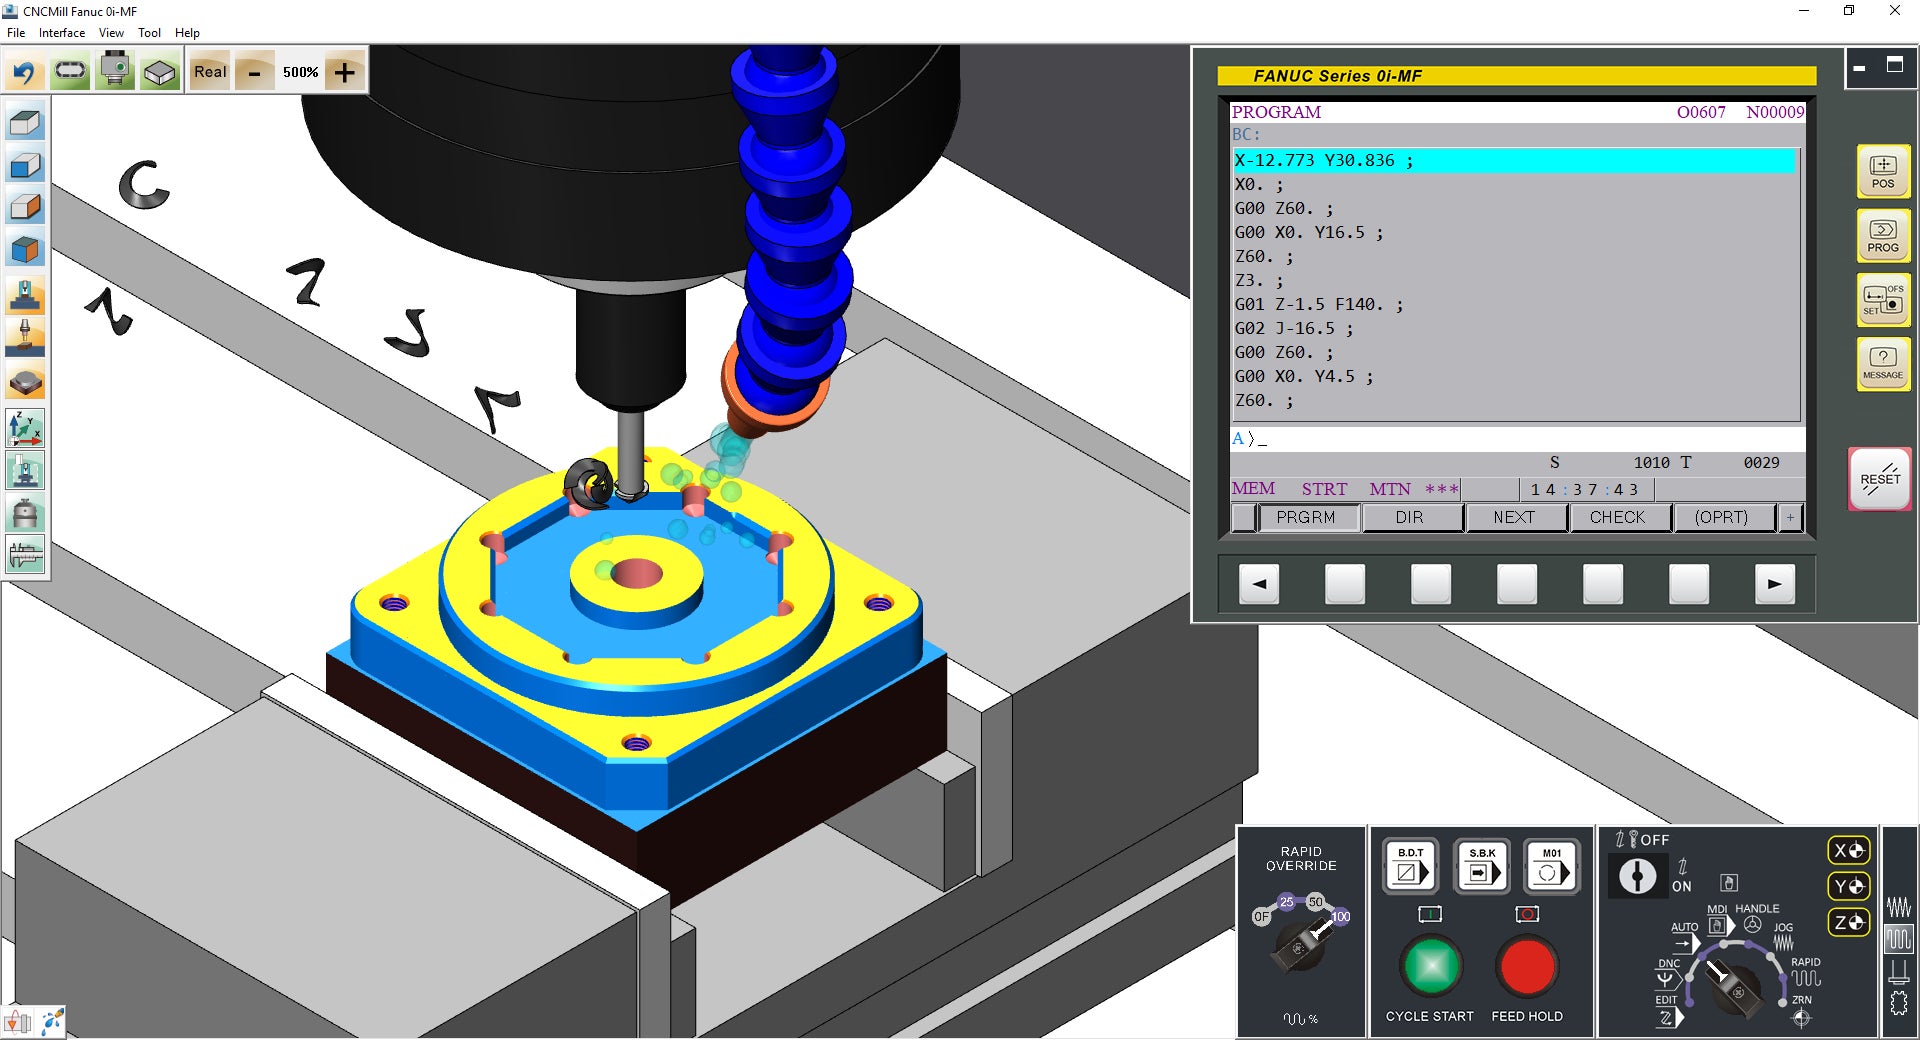Click the highlighted X-12.773 Y30.836 line
1920x1040 pixels.
[1514, 160]
